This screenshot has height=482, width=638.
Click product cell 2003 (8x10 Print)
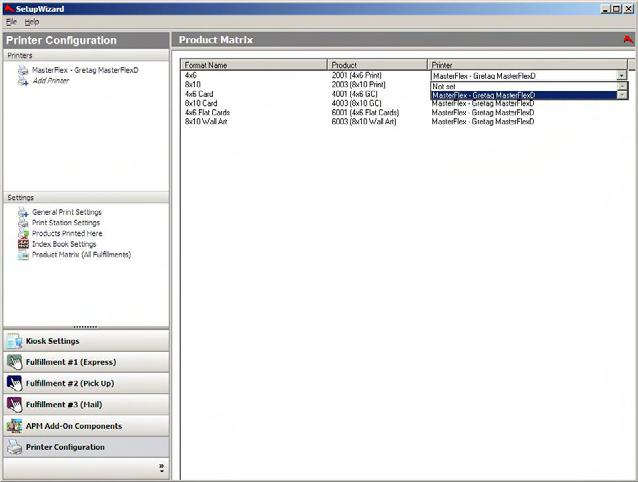pos(358,85)
